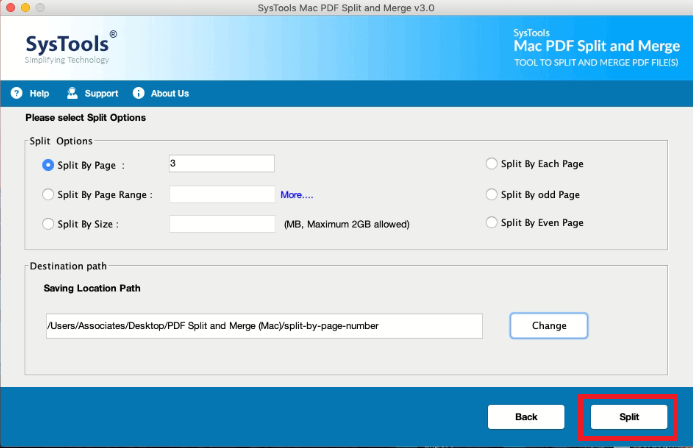Click the Saving Location Path label

click(92, 288)
